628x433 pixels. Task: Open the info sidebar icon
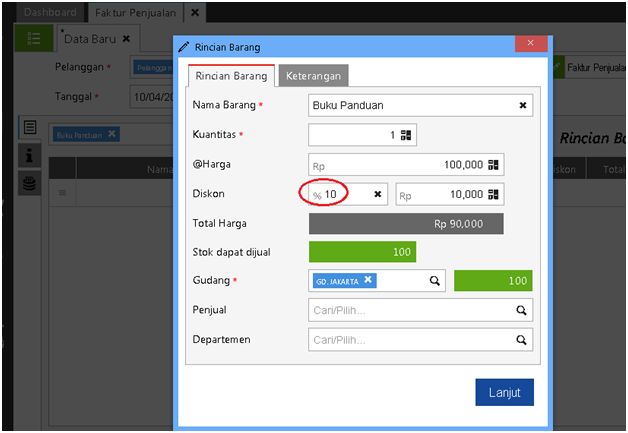coord(30,155)
